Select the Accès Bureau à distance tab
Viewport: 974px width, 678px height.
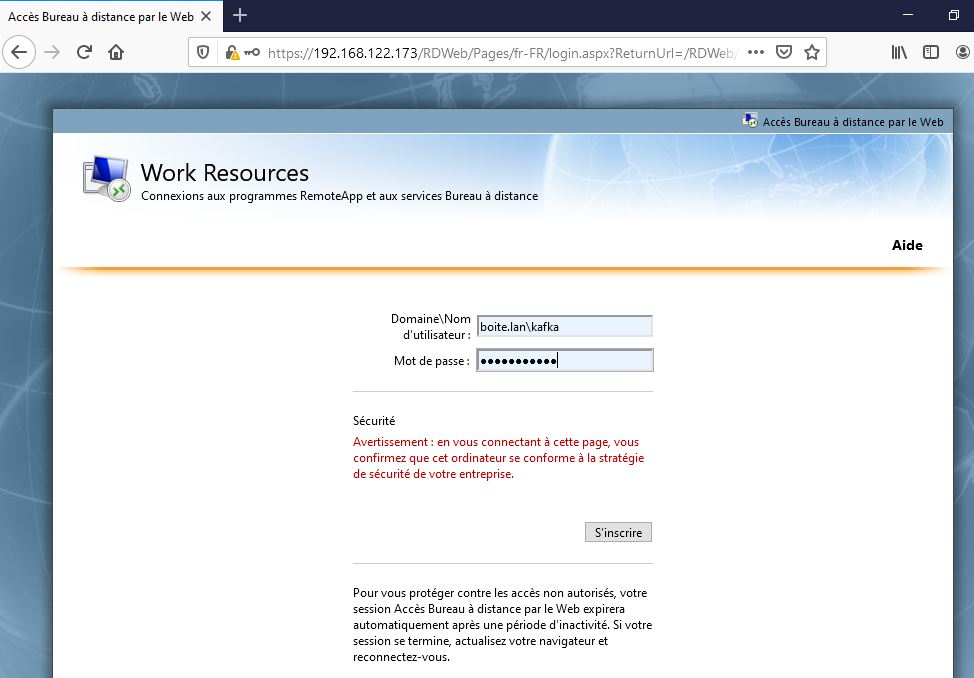(100, 15)
